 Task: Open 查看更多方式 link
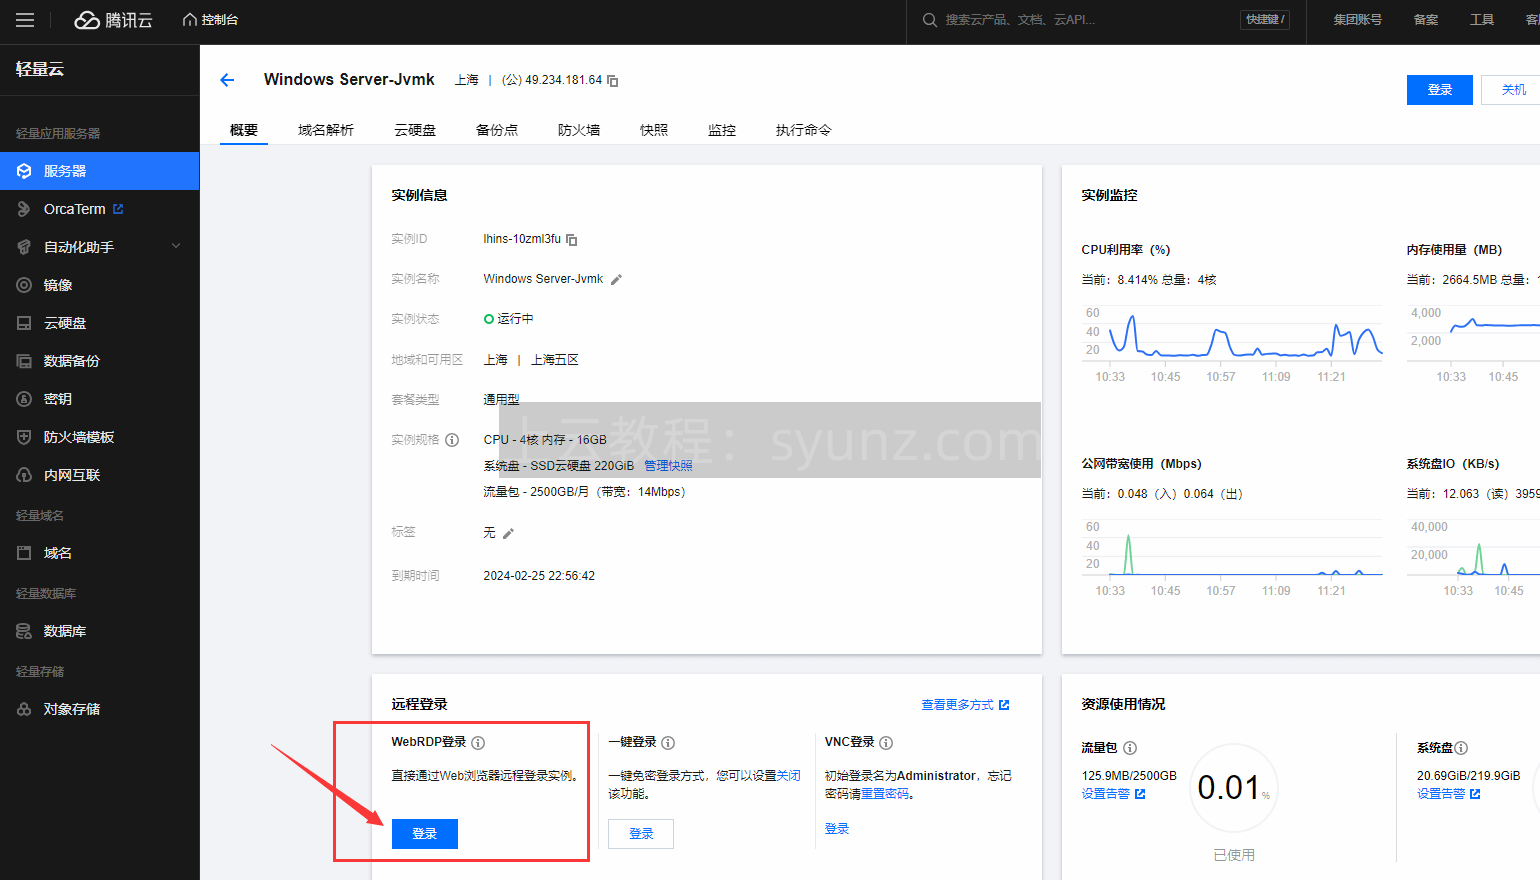point(965,705)
